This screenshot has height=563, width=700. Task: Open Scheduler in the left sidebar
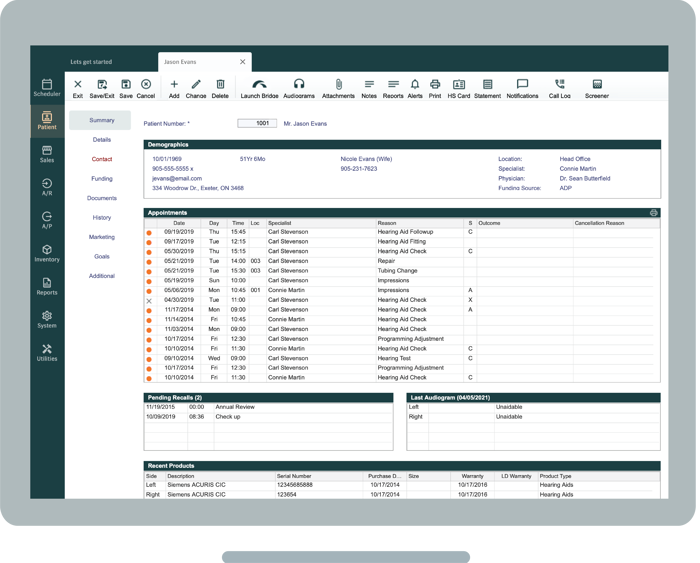pos(47,88)
